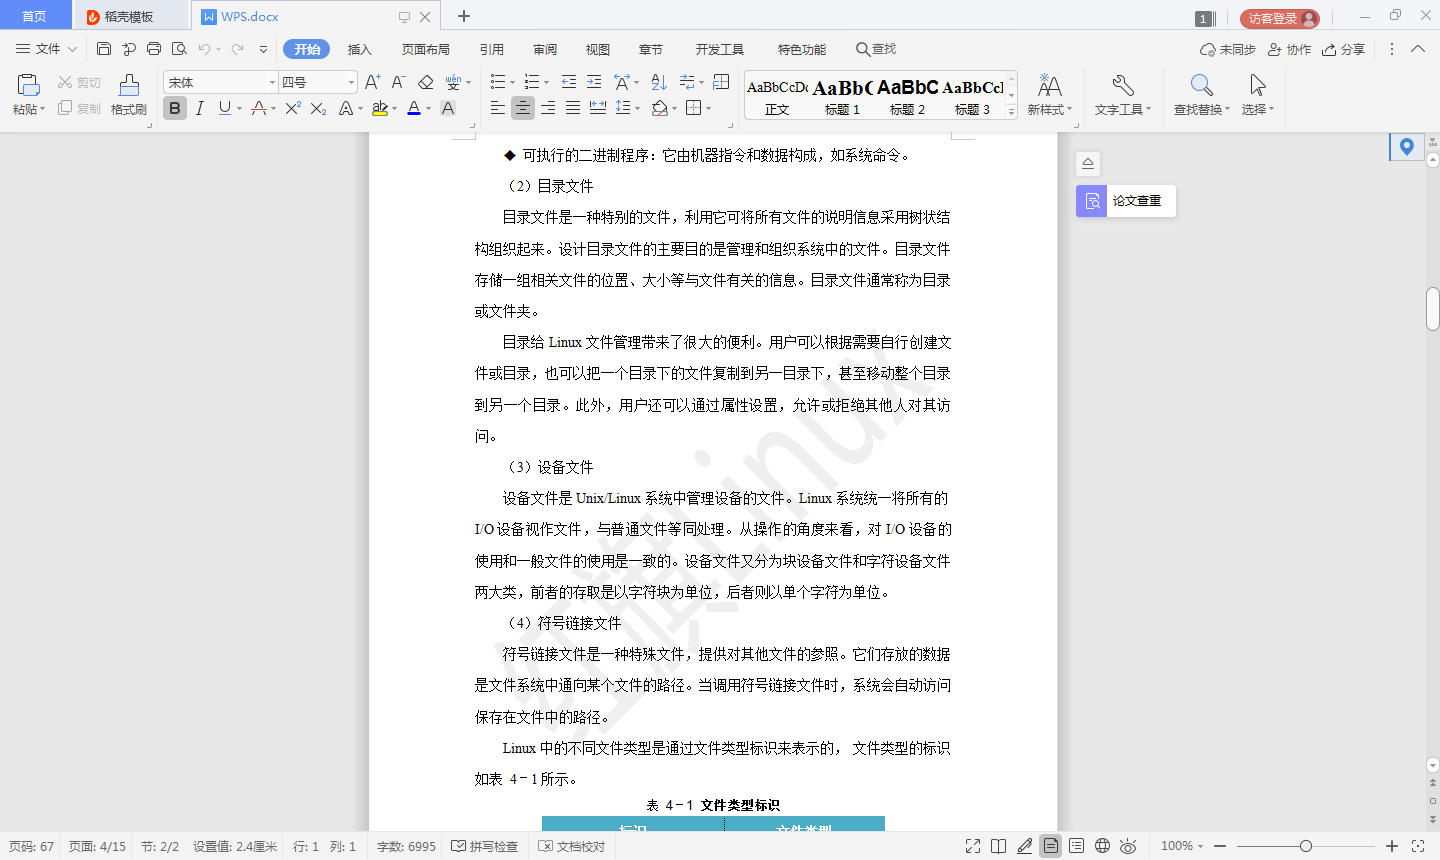Open the zoom percentage 100% dropdown
Screen dimensions: 1440x860
pyautogui.click(x=1182, y=846)
